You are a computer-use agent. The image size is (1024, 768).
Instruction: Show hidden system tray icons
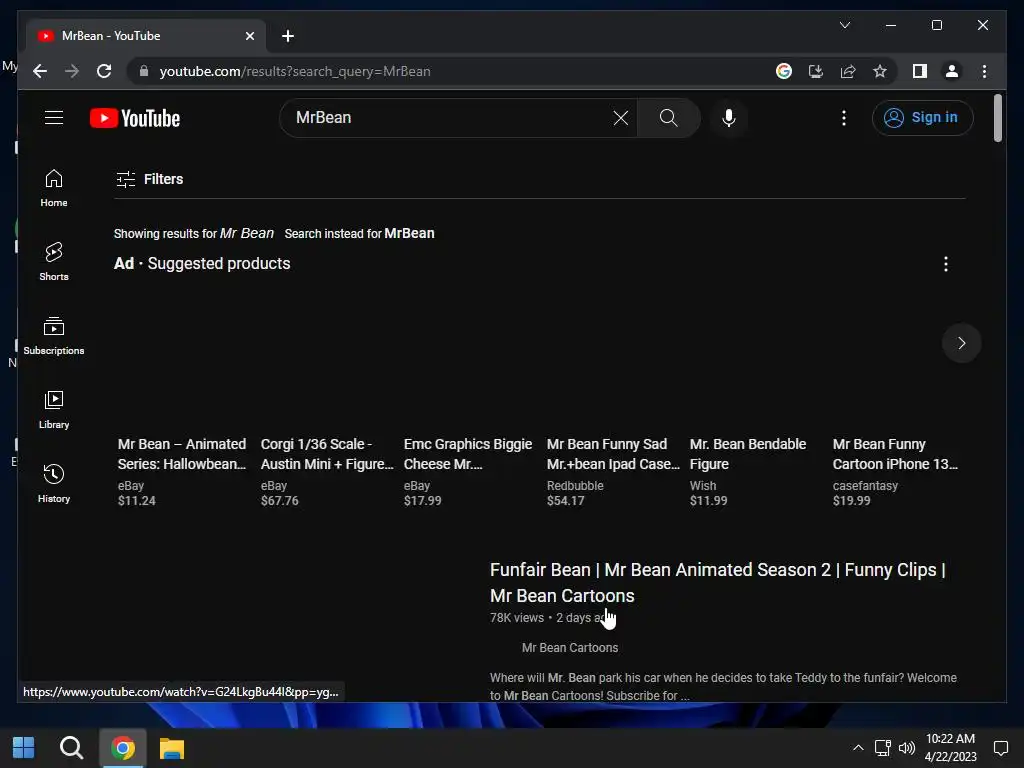(858, 748)
